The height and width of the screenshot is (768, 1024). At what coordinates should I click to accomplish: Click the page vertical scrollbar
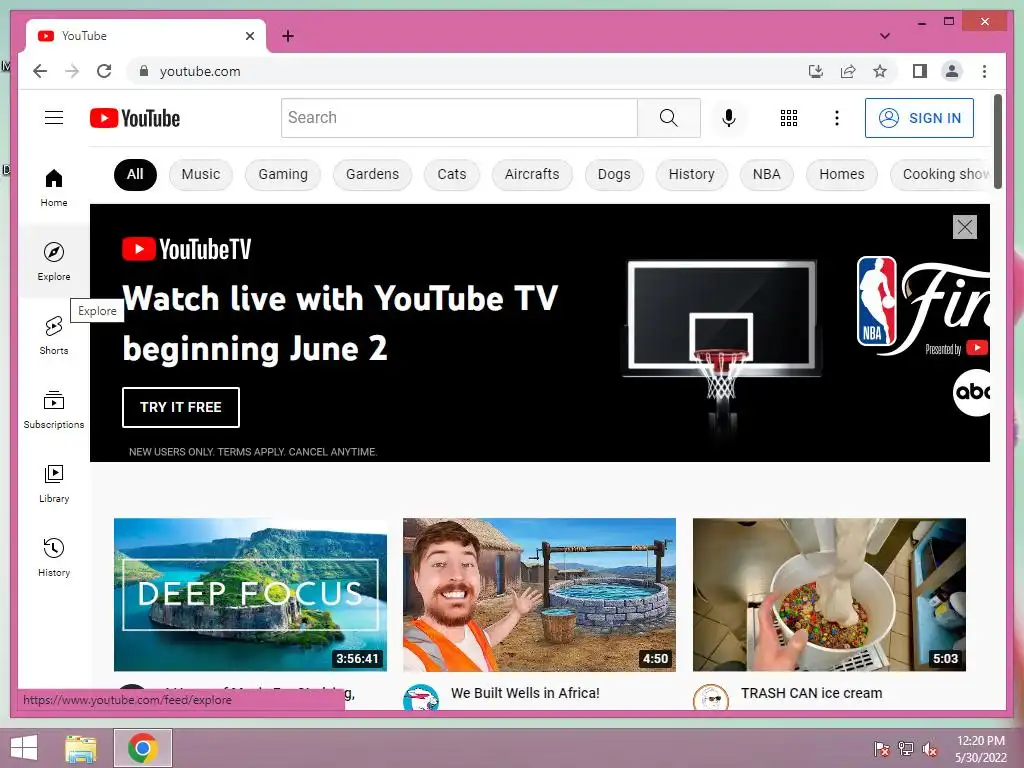pyautogui.click(x=998, y=141)
